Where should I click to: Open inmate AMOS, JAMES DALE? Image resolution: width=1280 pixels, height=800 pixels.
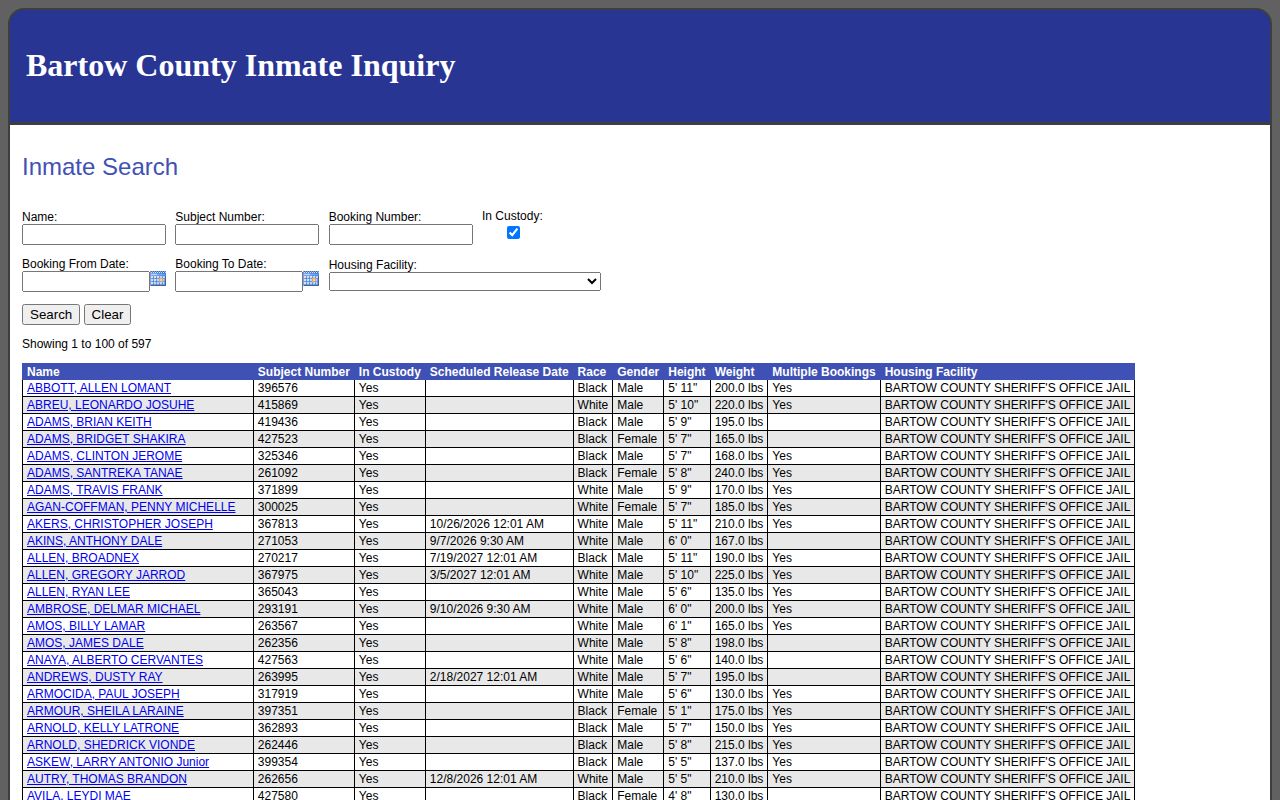pos(85,643)
